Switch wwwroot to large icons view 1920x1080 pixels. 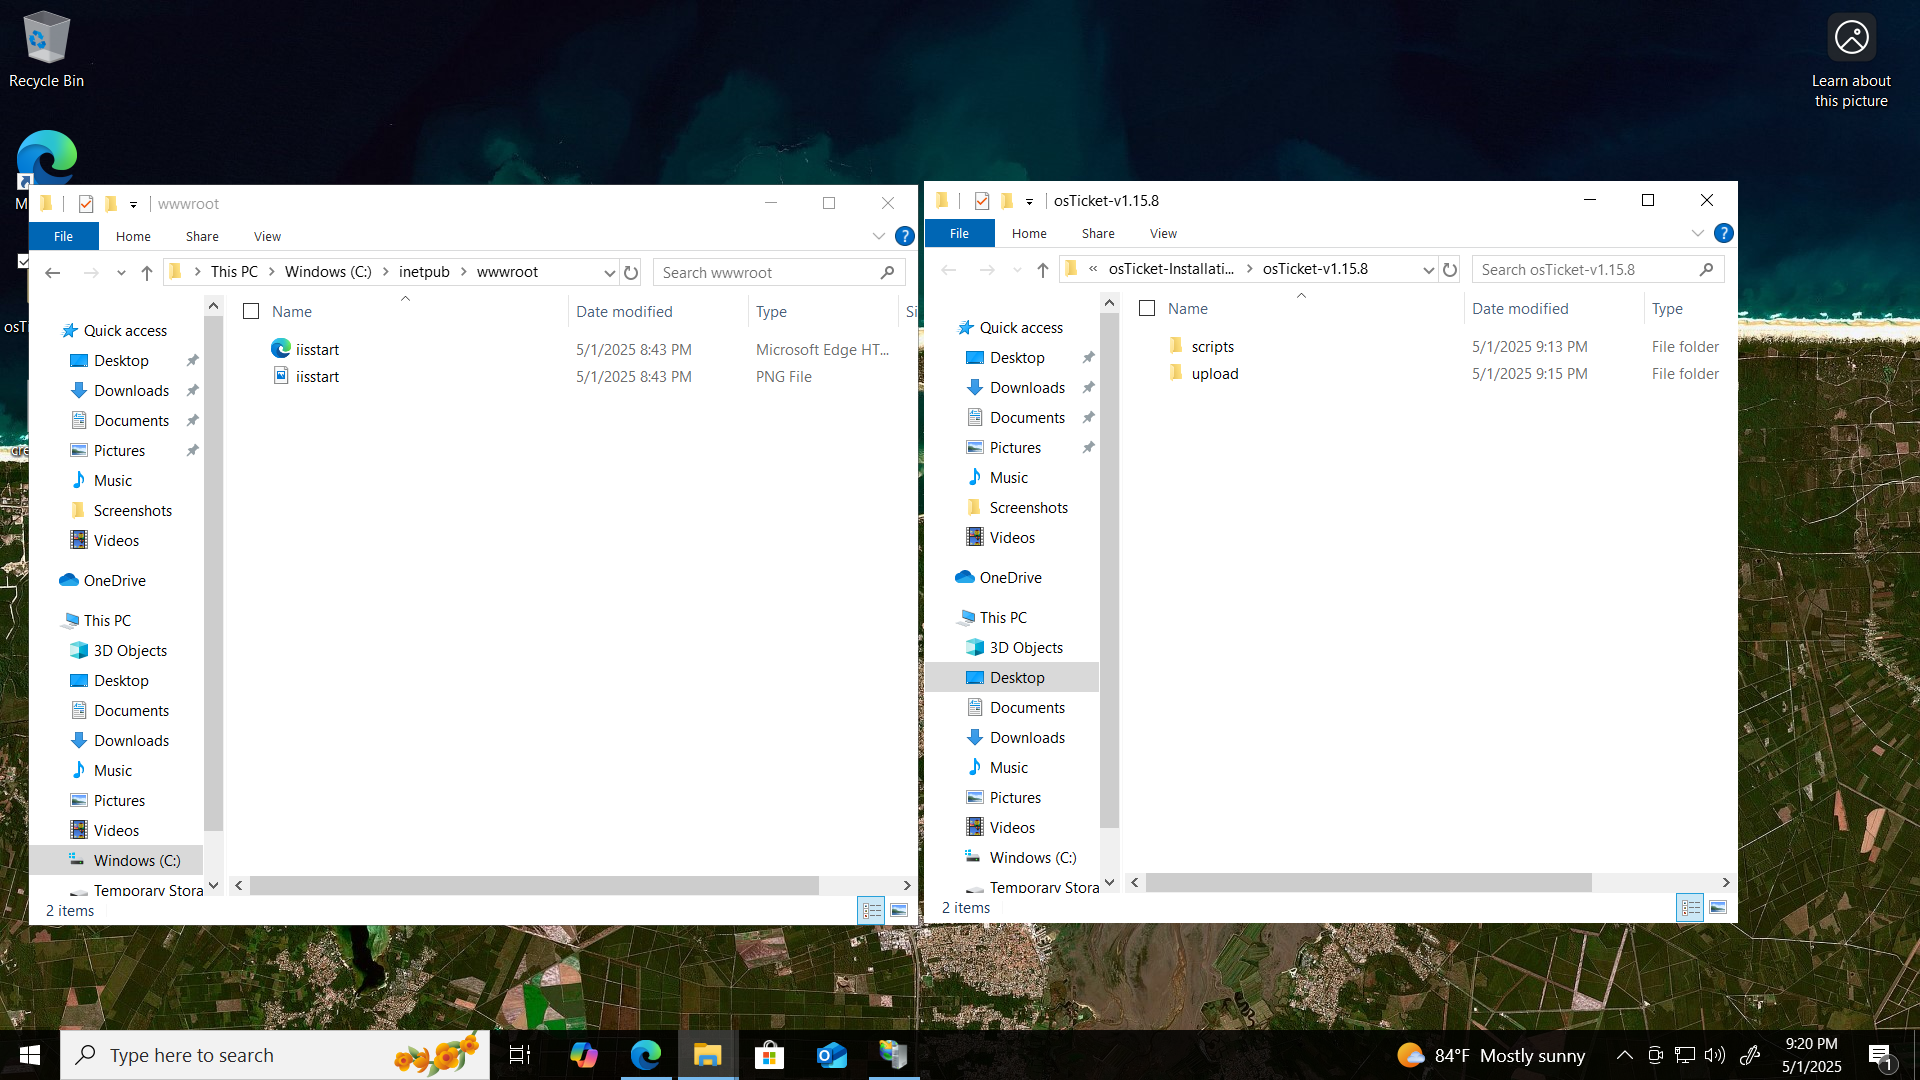click(x=899, y=910)
